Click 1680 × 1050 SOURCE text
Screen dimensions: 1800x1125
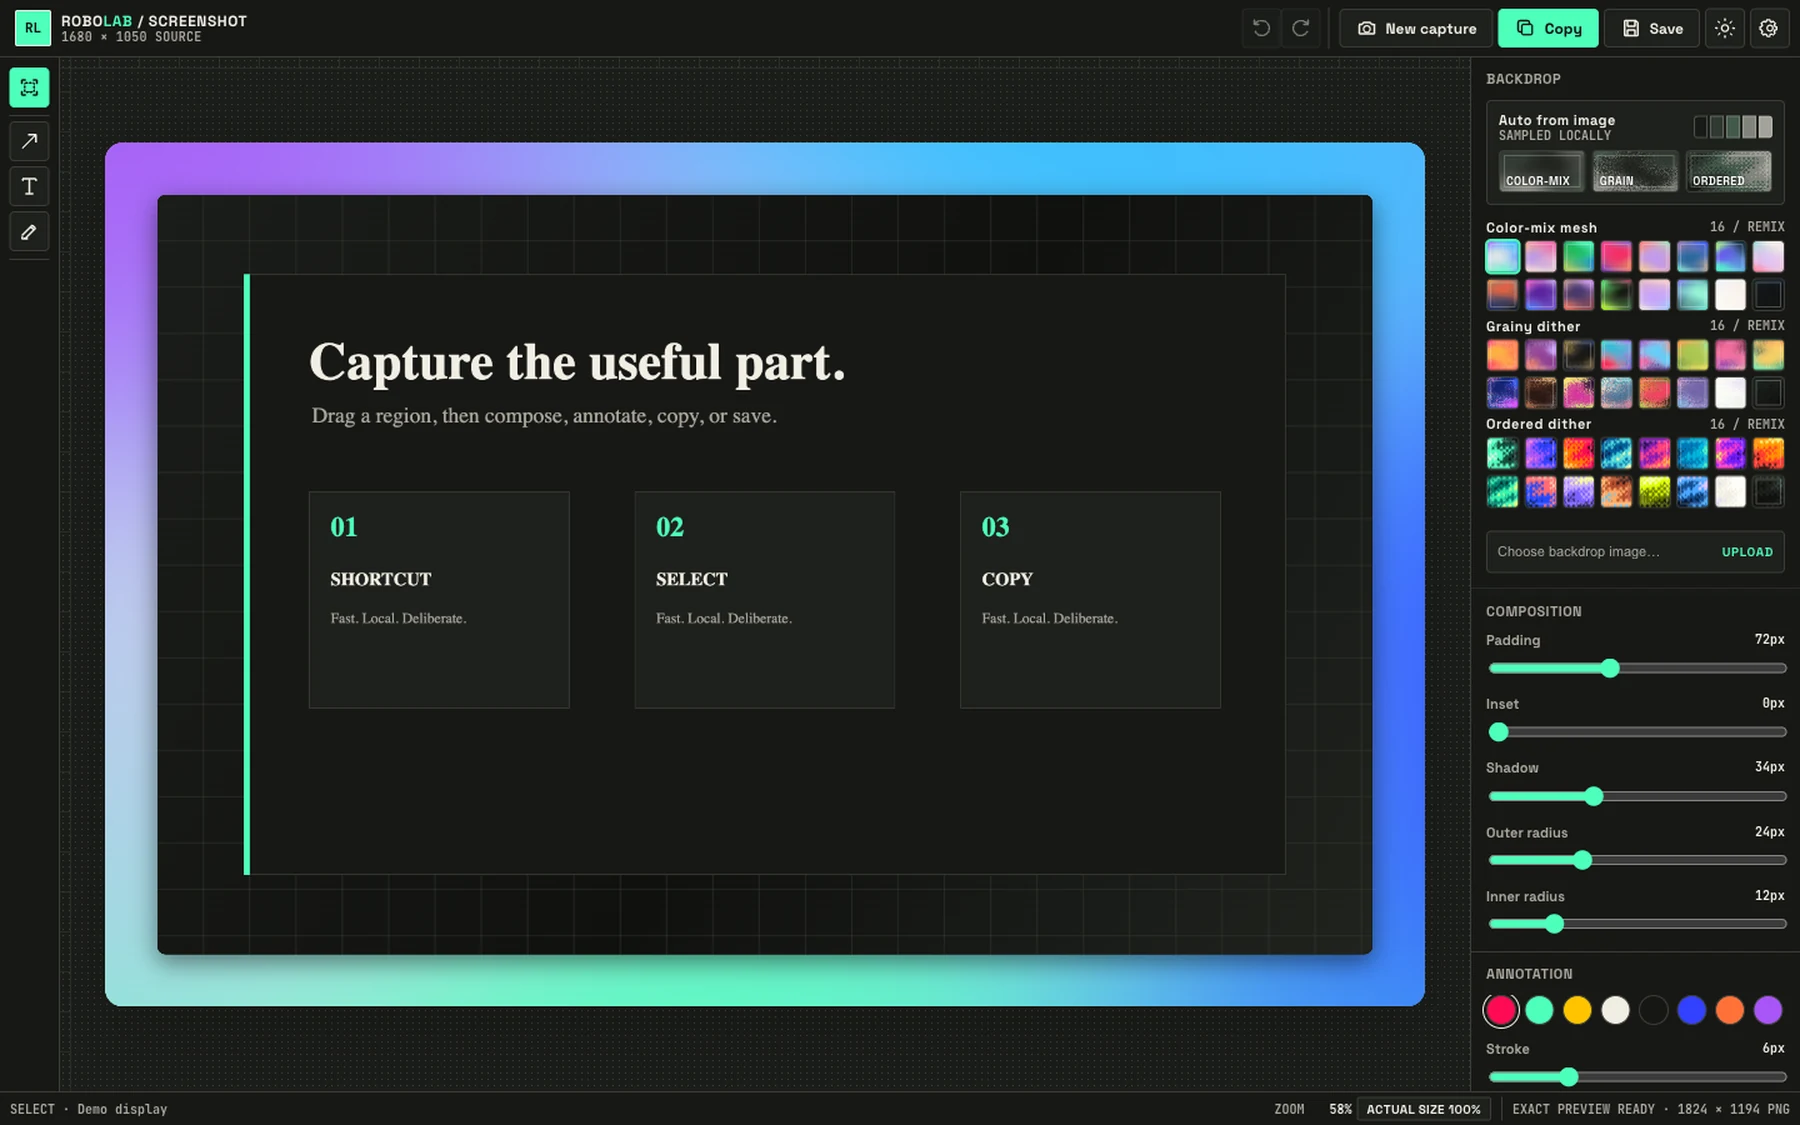click(131, 37)
